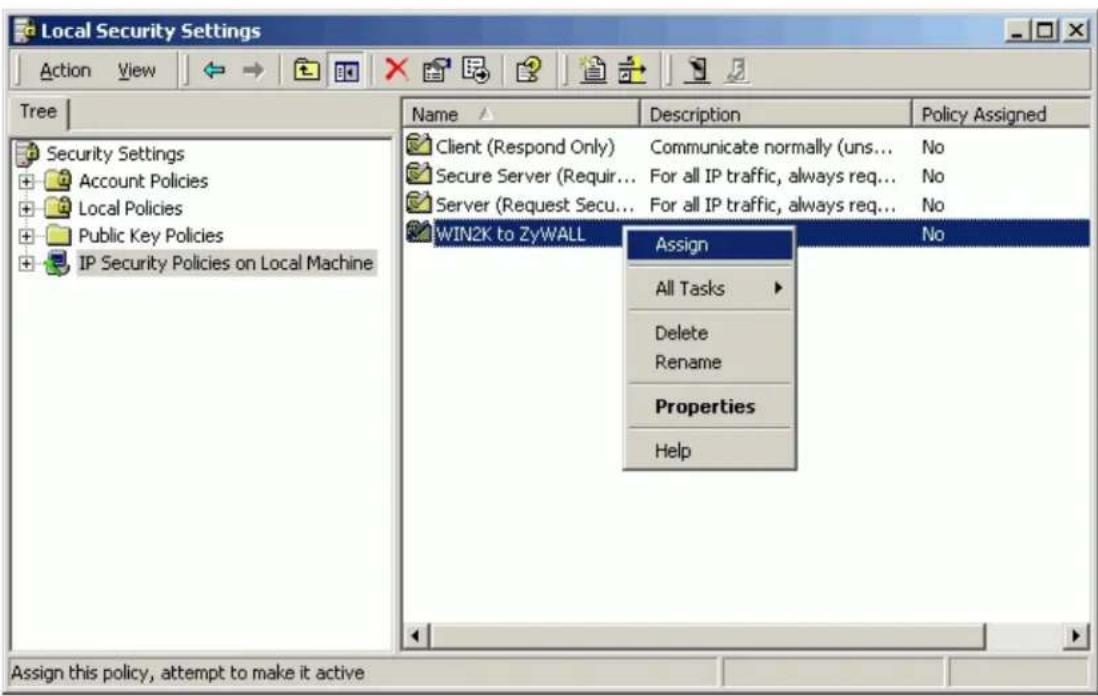Click the IP Security Policies node icon
Screen dimensions: 1098x696
(57, 263)
